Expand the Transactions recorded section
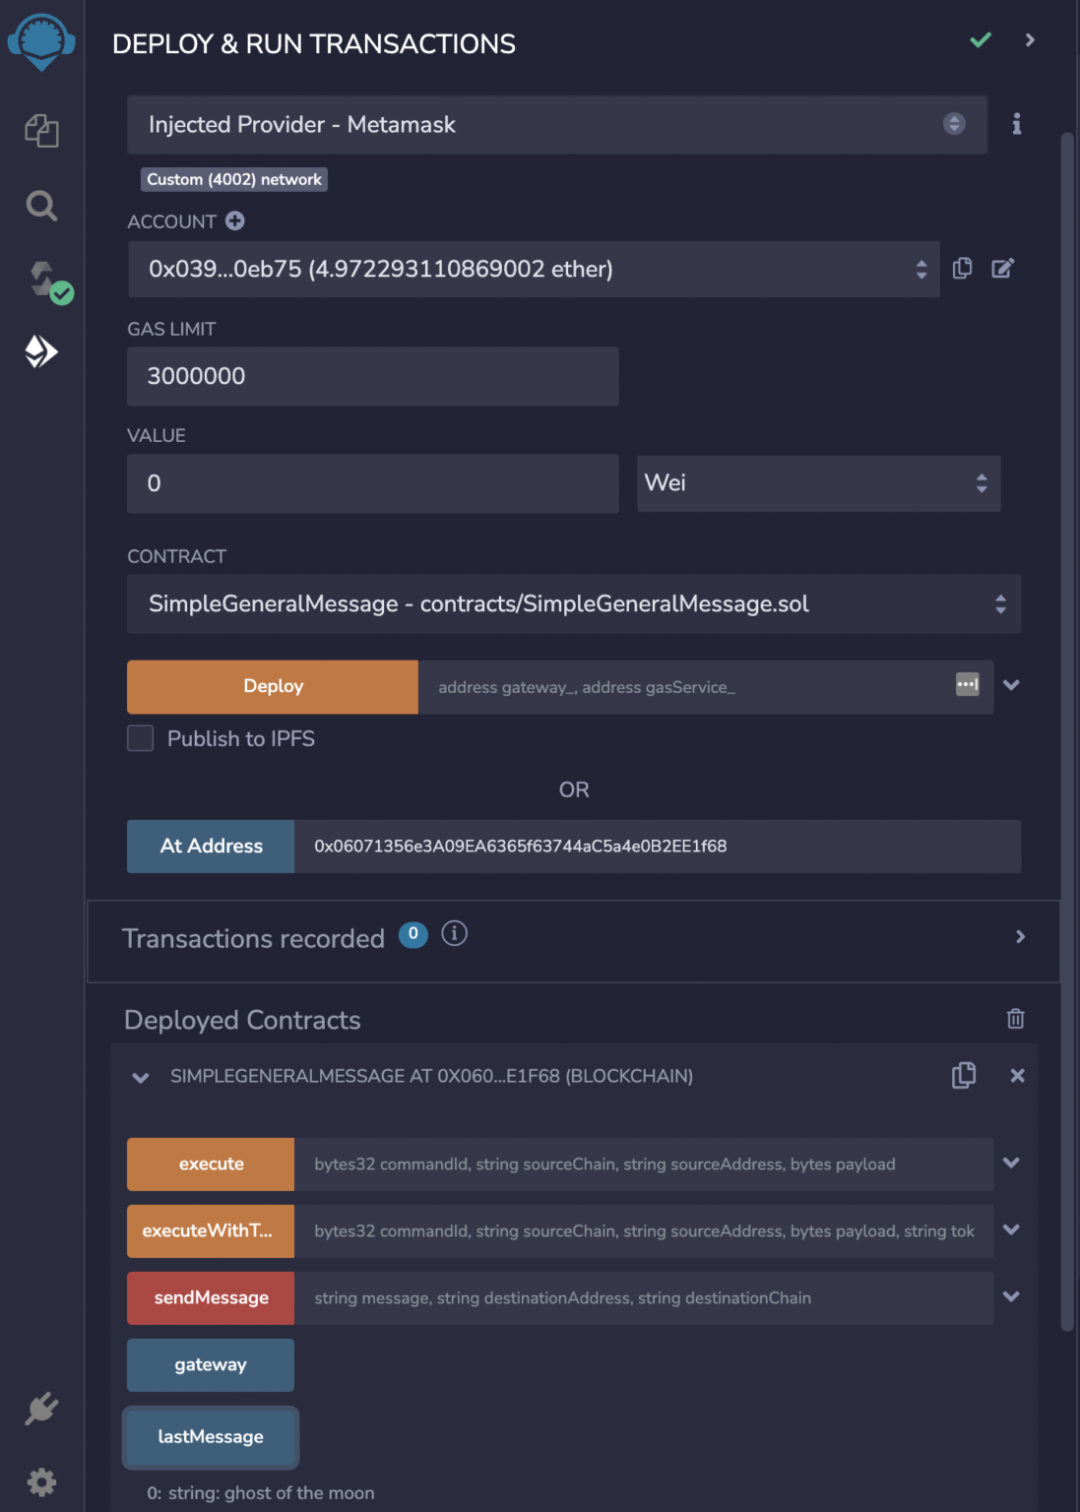1080x1512 pixels. [x=1020, y=937]
